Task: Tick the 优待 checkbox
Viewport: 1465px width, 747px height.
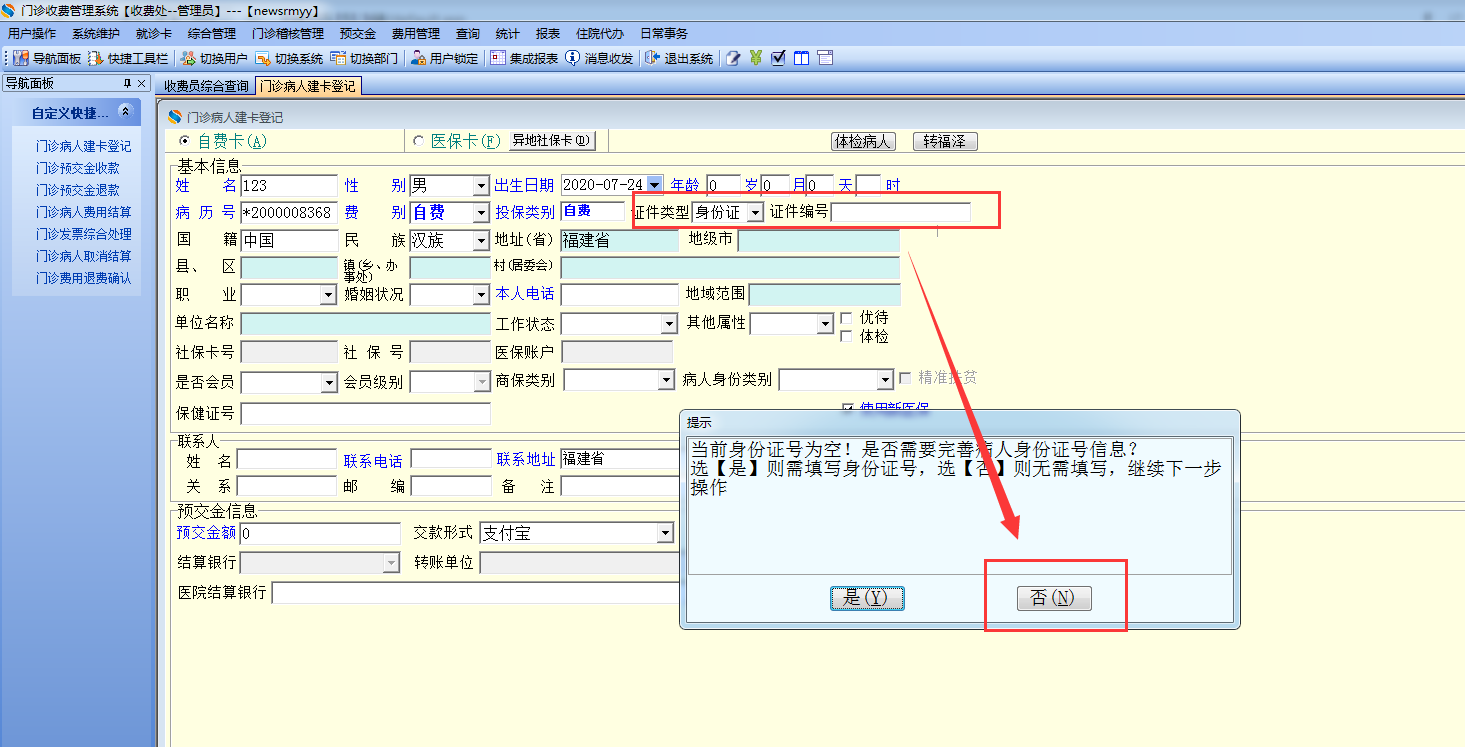Action: click(847, 318)
